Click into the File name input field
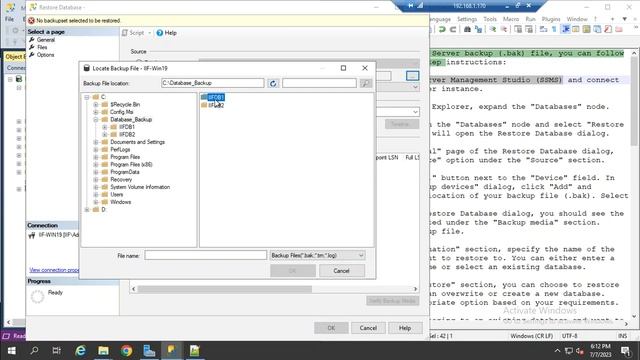This screenshot has width=640, height=360. tap(205, 256)
